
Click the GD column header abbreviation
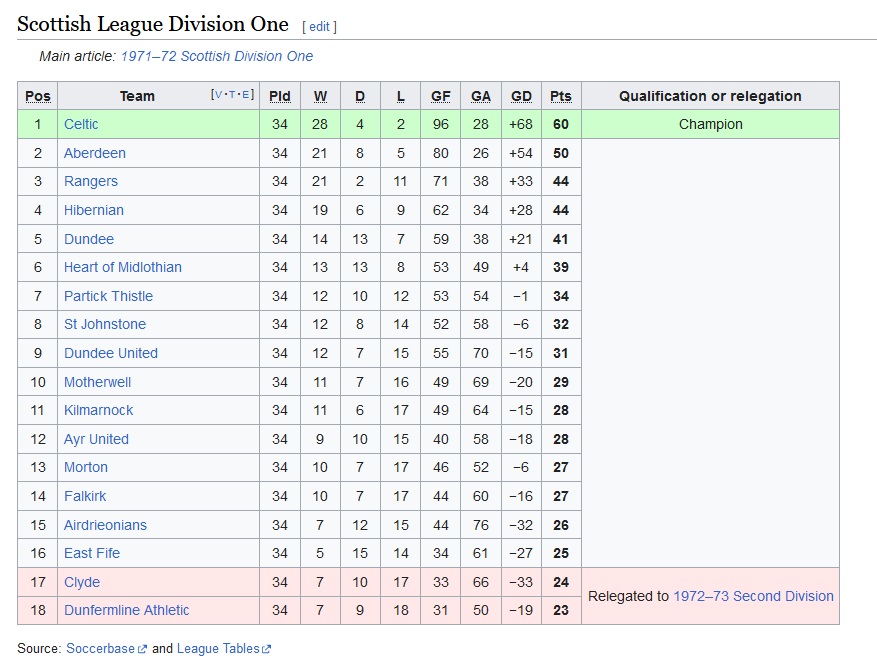[521, 96]
